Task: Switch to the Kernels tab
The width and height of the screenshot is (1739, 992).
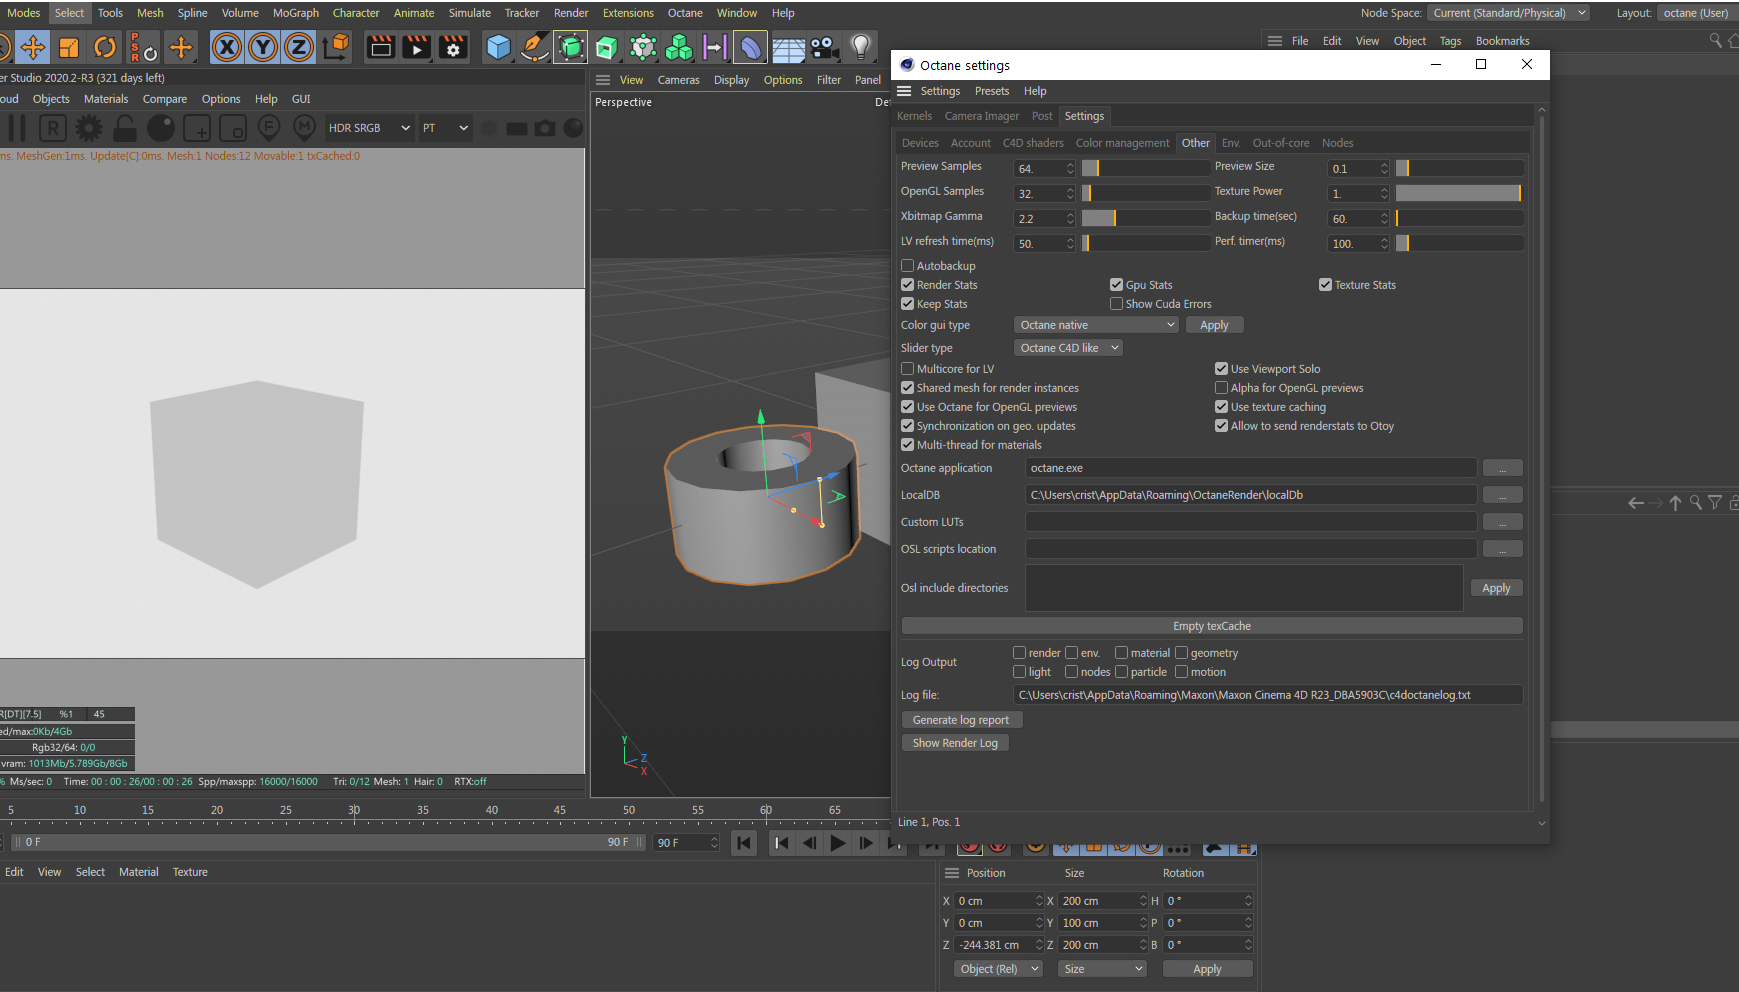Action: click(914, 116)
